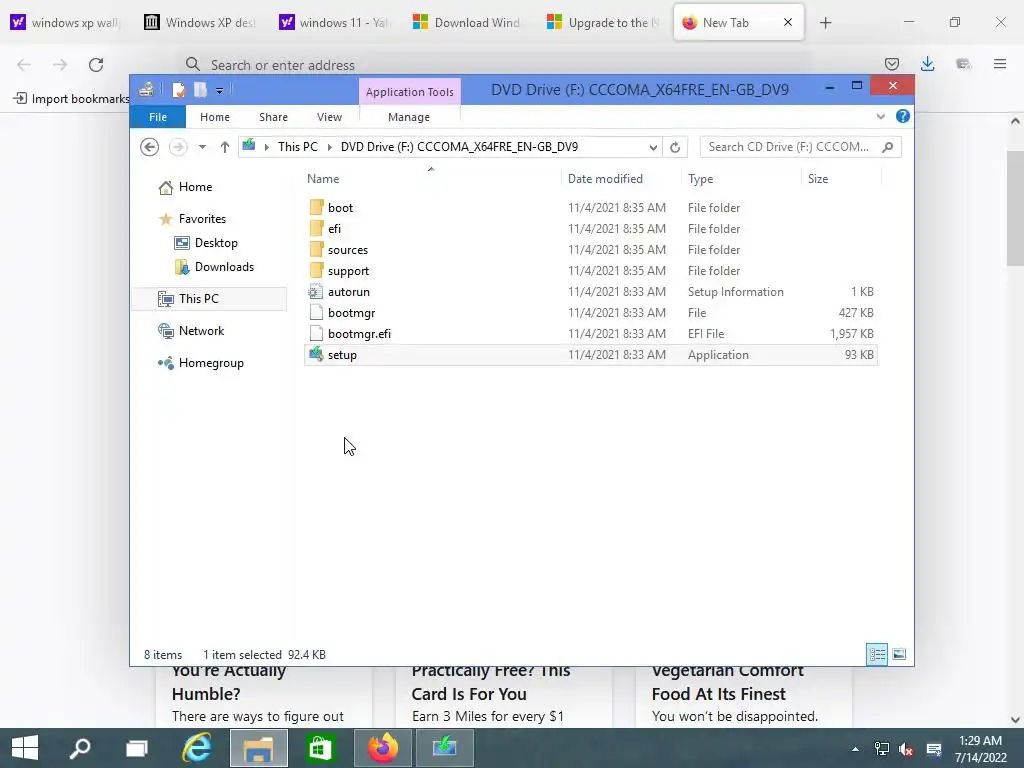This screenshot has width=1024, height=768.
Task: Open Explorer help question mark
Action: pos(903,116)
